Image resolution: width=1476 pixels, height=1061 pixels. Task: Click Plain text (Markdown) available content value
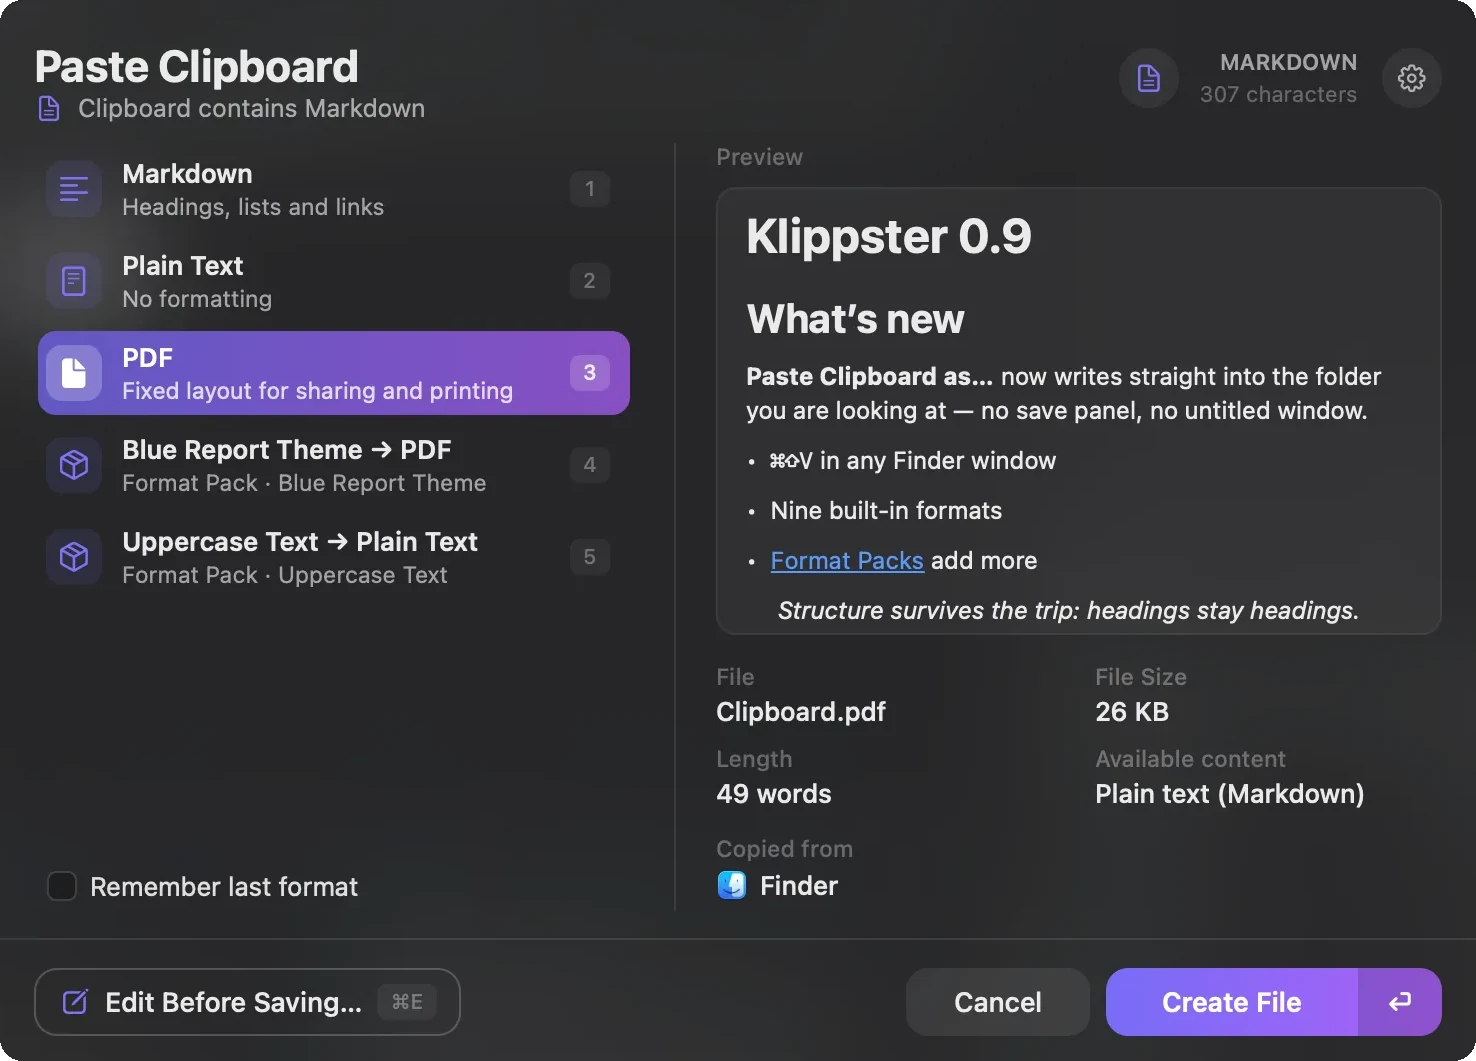[1230, 794]
